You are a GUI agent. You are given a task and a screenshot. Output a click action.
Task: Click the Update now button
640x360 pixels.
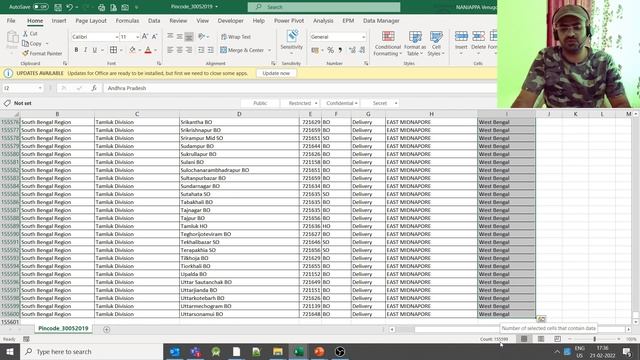(276, 73)
